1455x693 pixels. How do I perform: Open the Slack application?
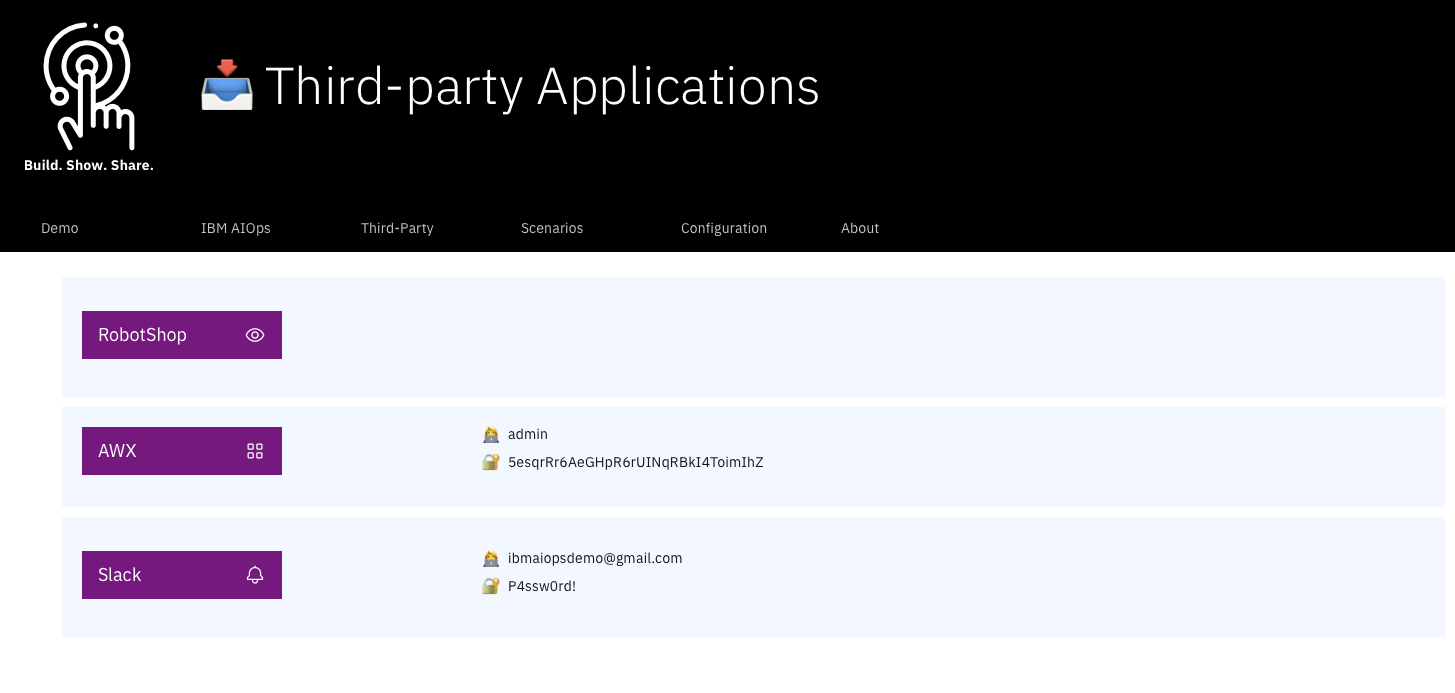(x=182, y=575)
